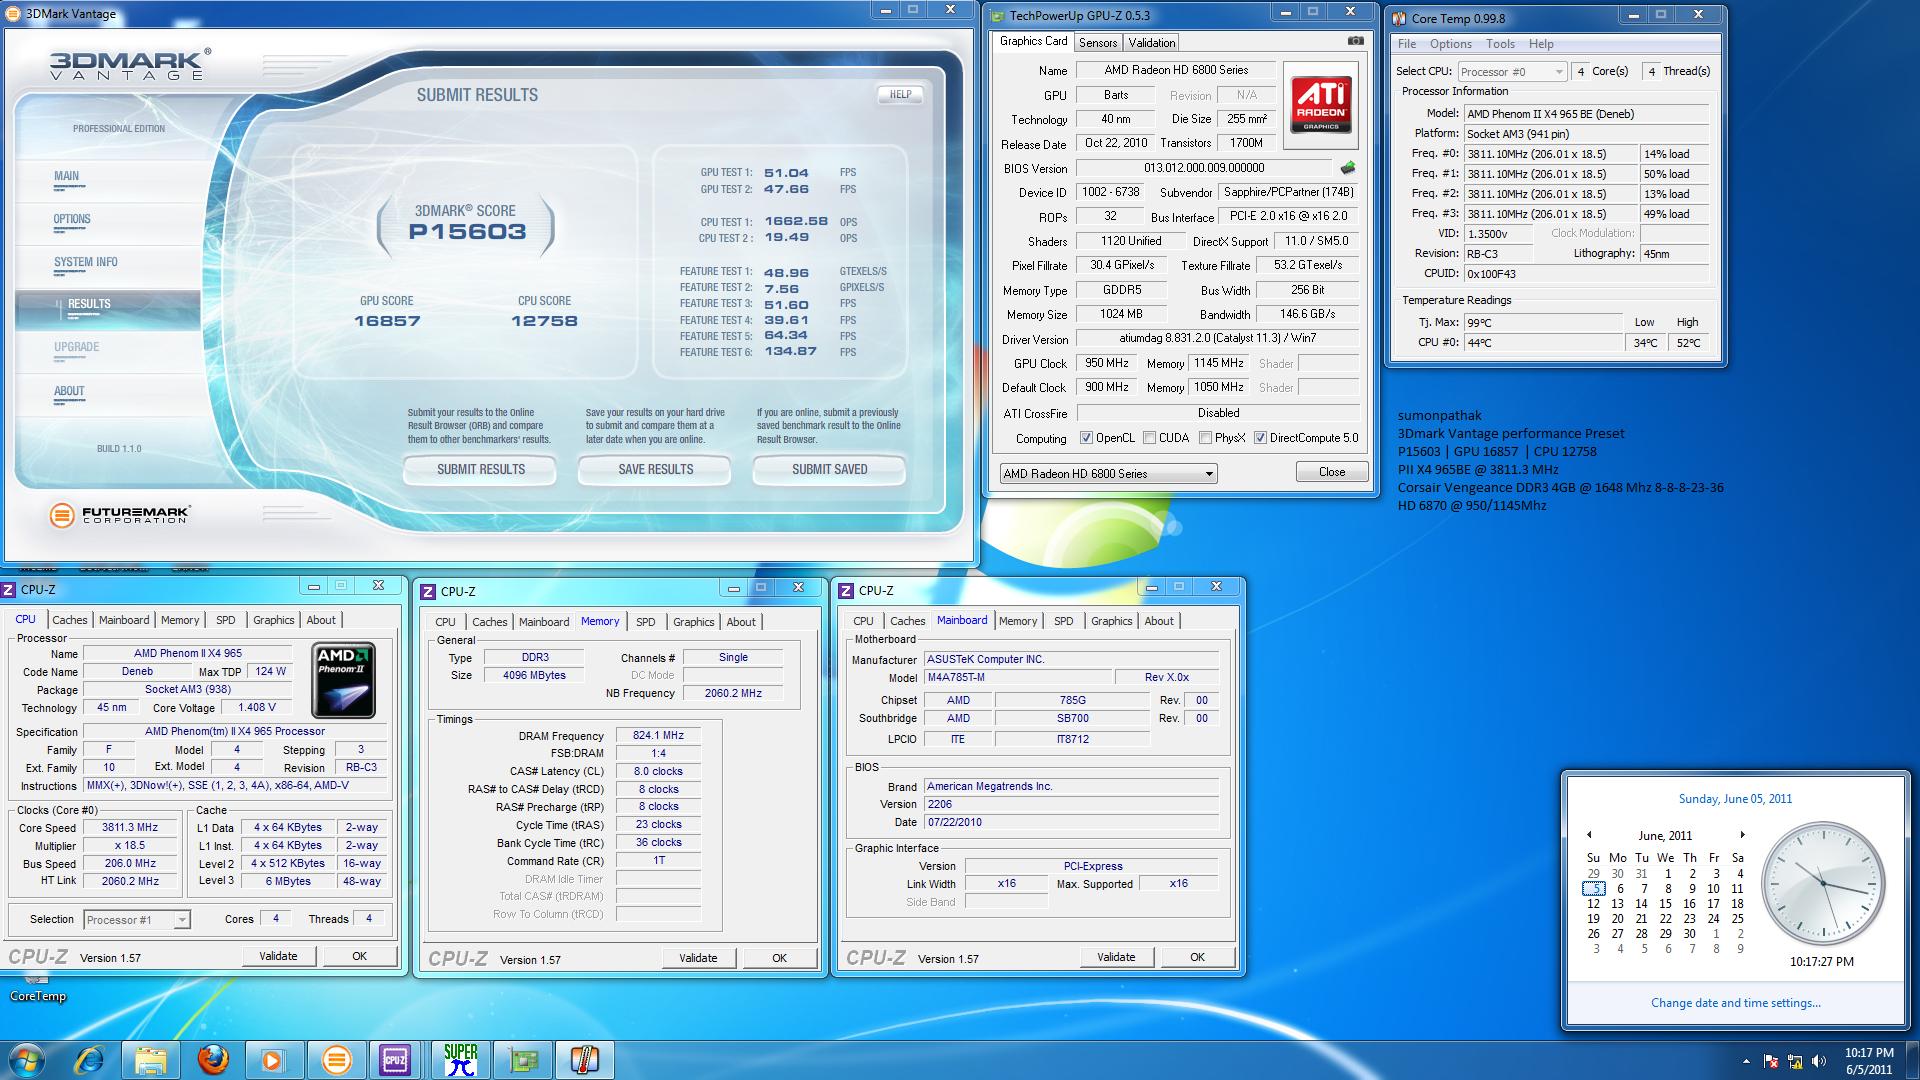Toggle the DirectCompute 5.0 checkbox
This screenshot has width=1920, height=1080.
click(x=1260, y=438)
